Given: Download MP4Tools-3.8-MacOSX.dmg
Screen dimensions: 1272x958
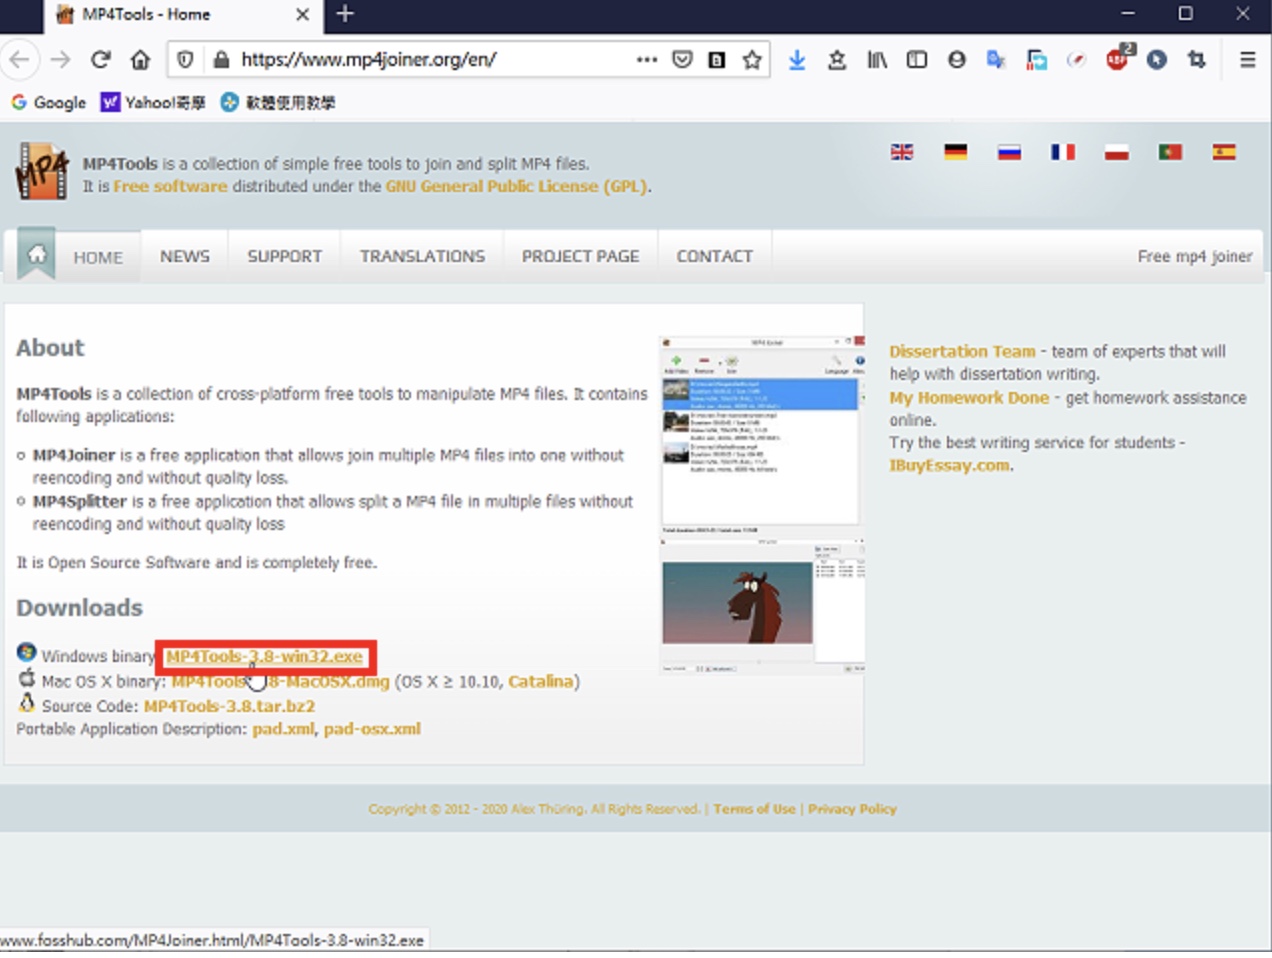Looking at the screenshot, I should 280,681.
